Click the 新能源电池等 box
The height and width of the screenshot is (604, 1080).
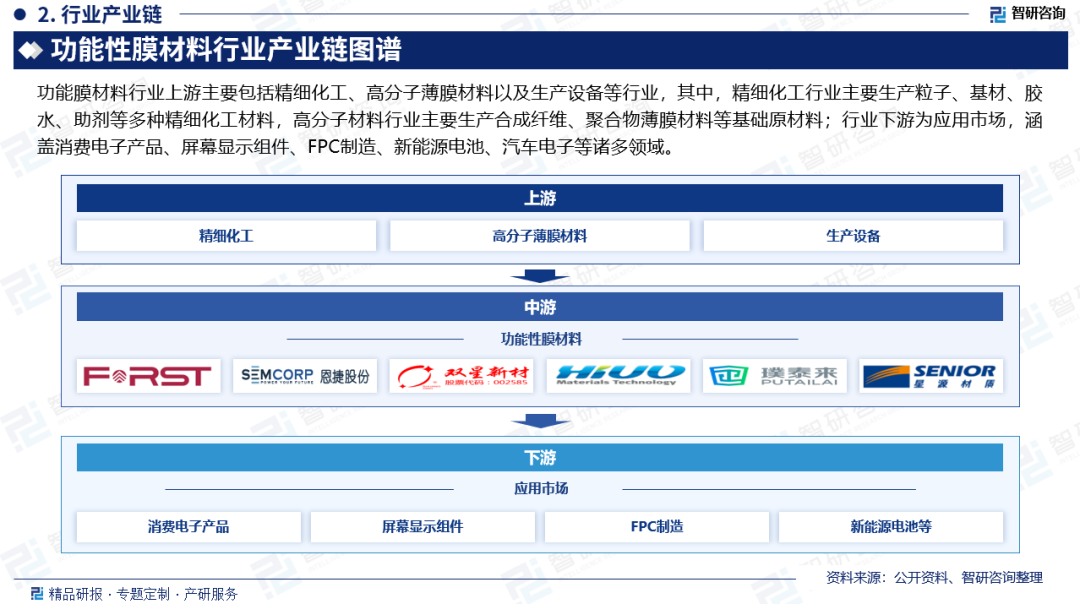point(890,527)
